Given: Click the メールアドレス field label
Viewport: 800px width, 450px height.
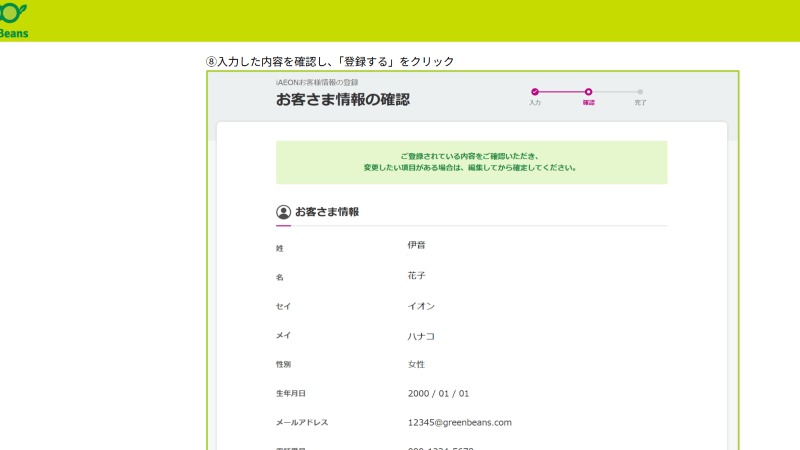Looking at the screenshot, I should (302, 422).
